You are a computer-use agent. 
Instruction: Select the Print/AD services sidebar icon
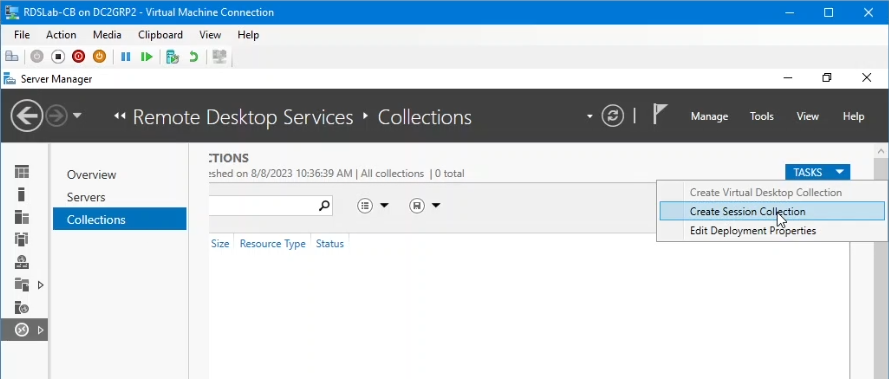(x=22, y=308)
